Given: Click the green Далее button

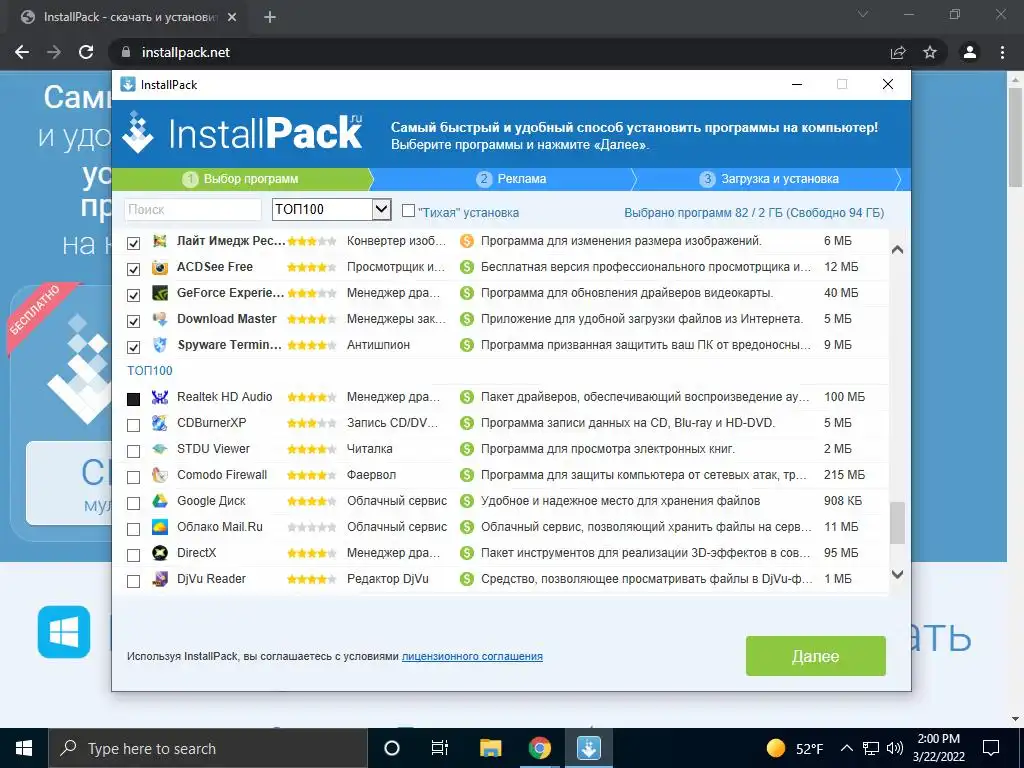Looking at the screenshot, I should pos(816,656).
